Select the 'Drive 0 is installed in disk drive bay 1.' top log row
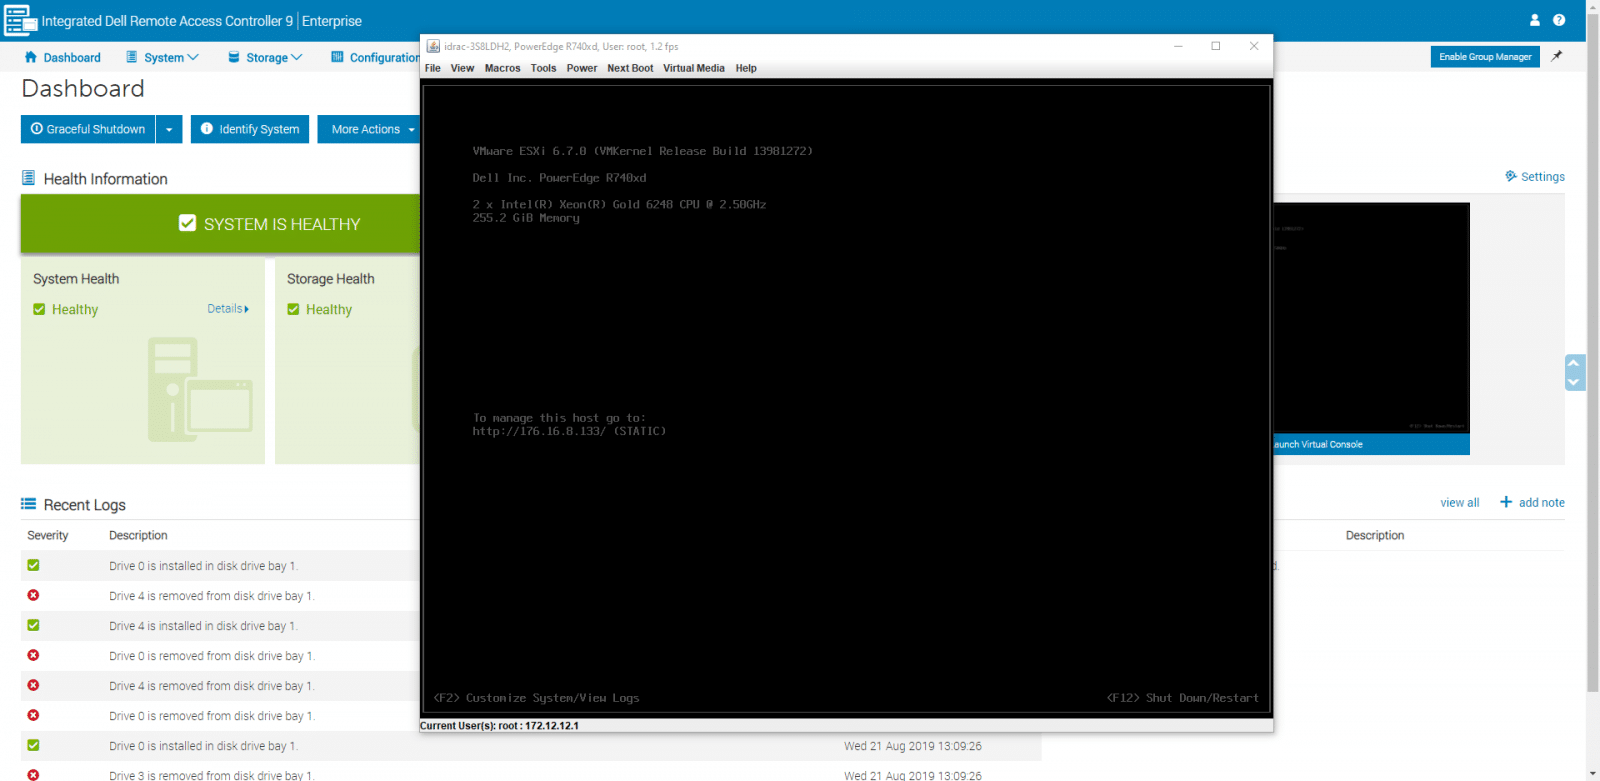 220,565
